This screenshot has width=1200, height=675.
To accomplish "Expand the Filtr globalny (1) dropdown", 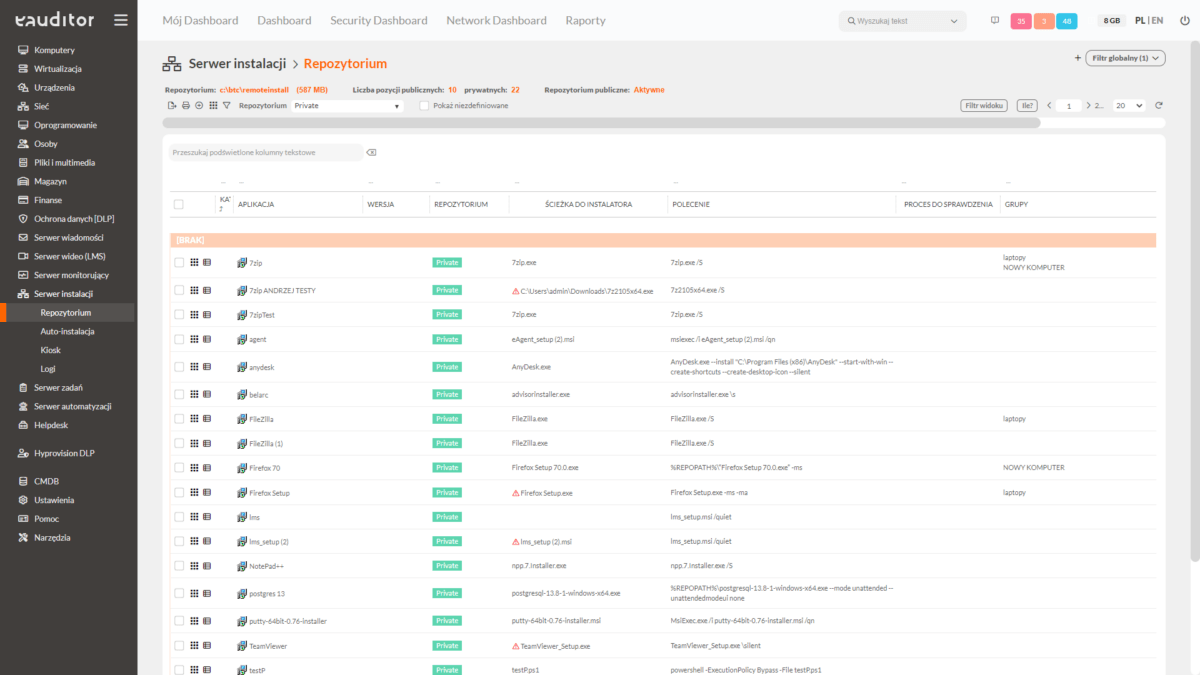I will pyautogui.click(x=1125, y=59).
